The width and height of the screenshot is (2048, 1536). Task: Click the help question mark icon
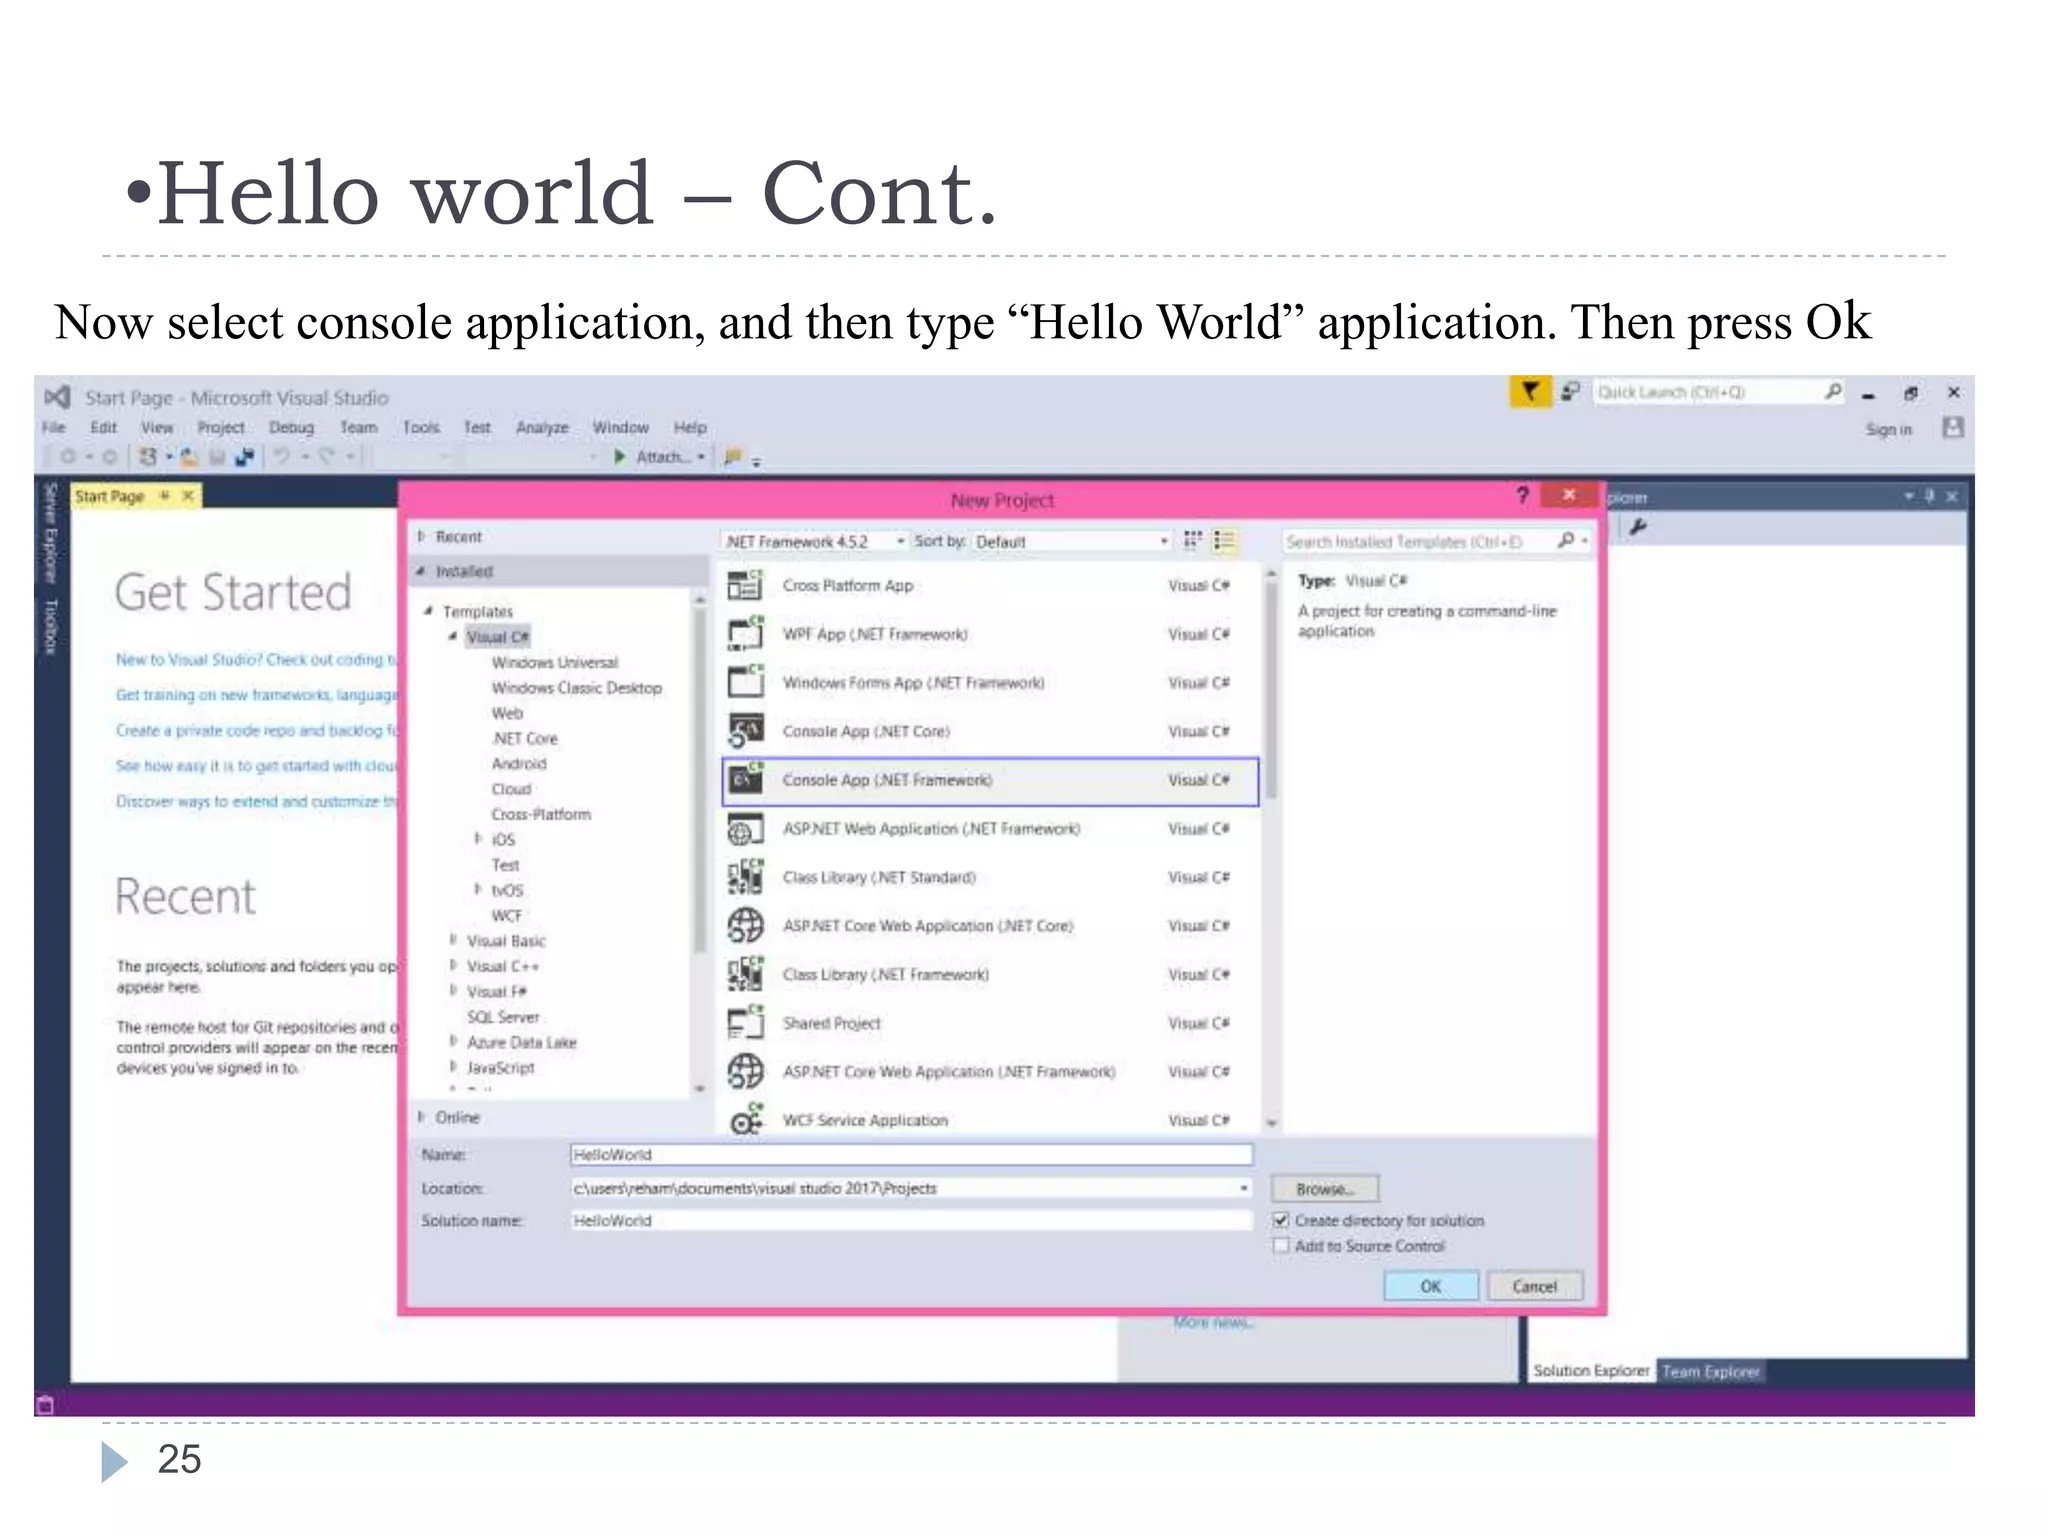[x=1522, y=496]
